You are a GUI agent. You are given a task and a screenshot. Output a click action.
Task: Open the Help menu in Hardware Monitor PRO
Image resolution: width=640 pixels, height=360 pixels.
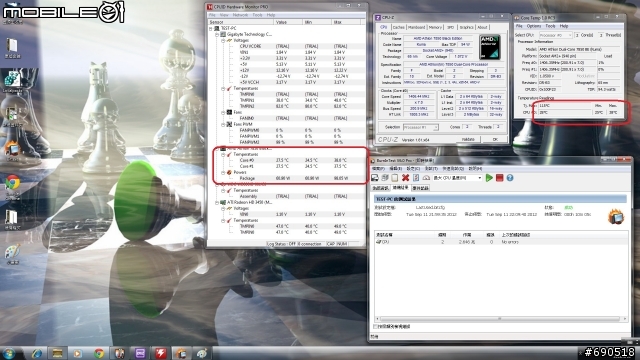click(x=271, y=15)
